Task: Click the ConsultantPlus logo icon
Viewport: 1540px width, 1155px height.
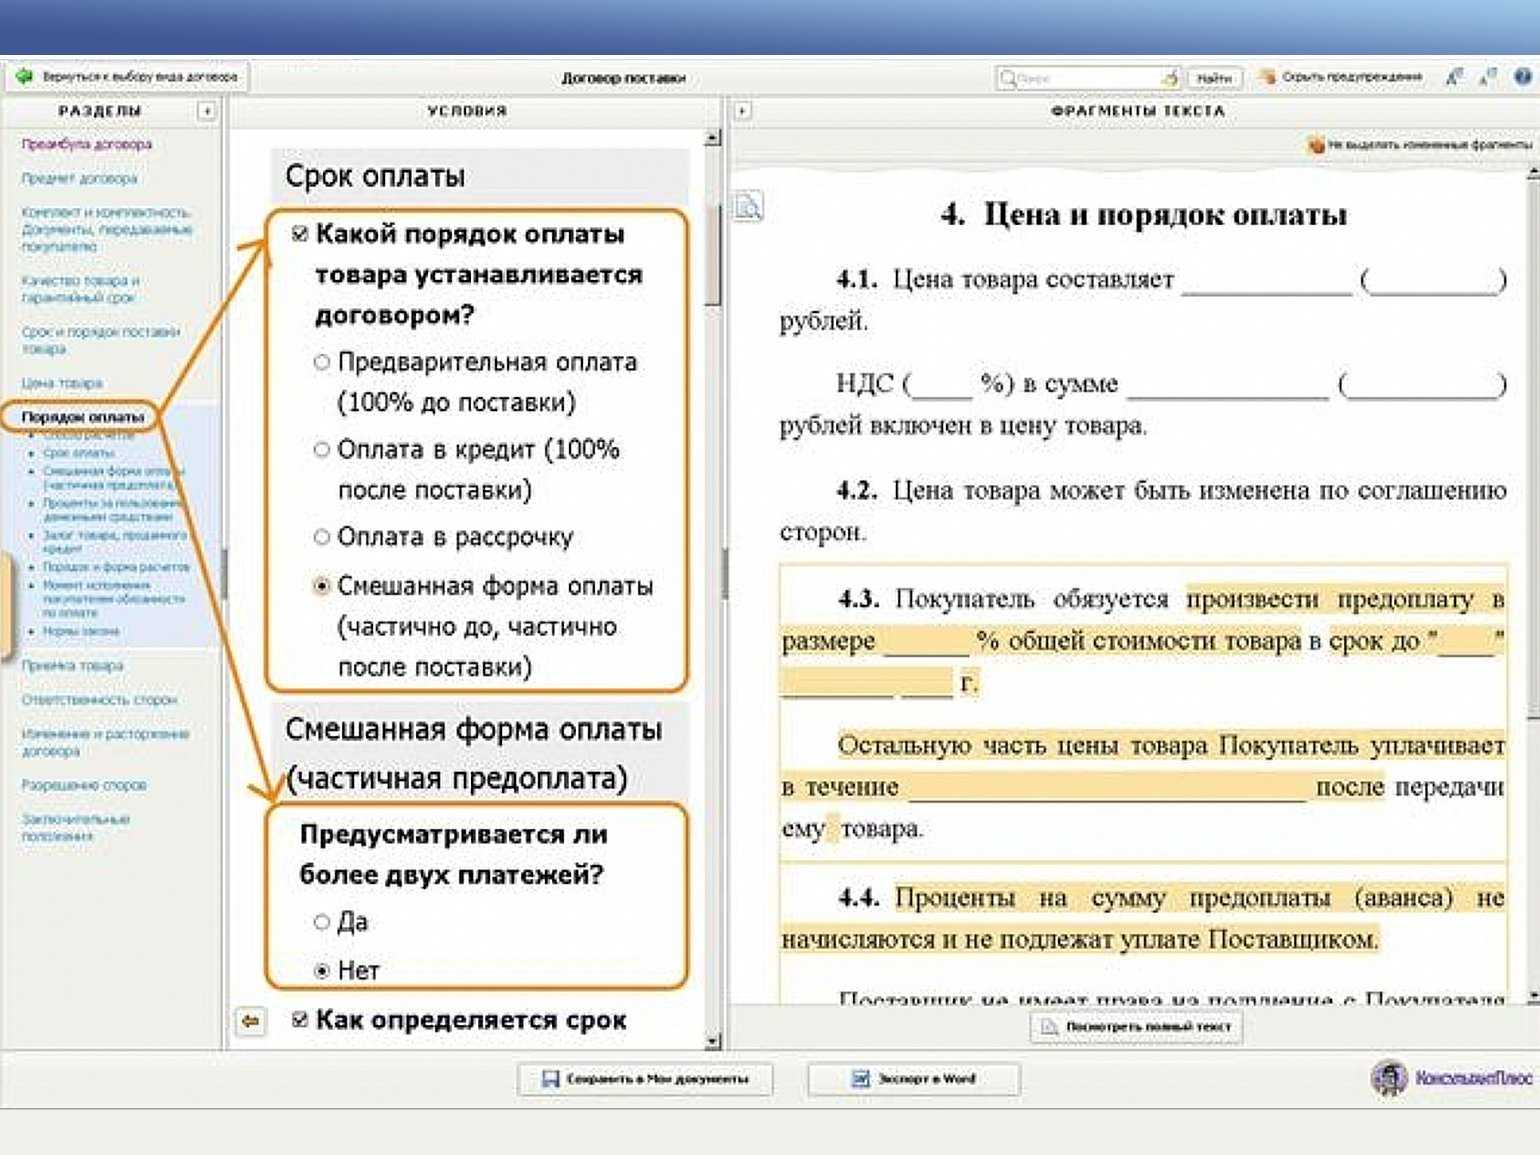Action: pos(1389,1078)
